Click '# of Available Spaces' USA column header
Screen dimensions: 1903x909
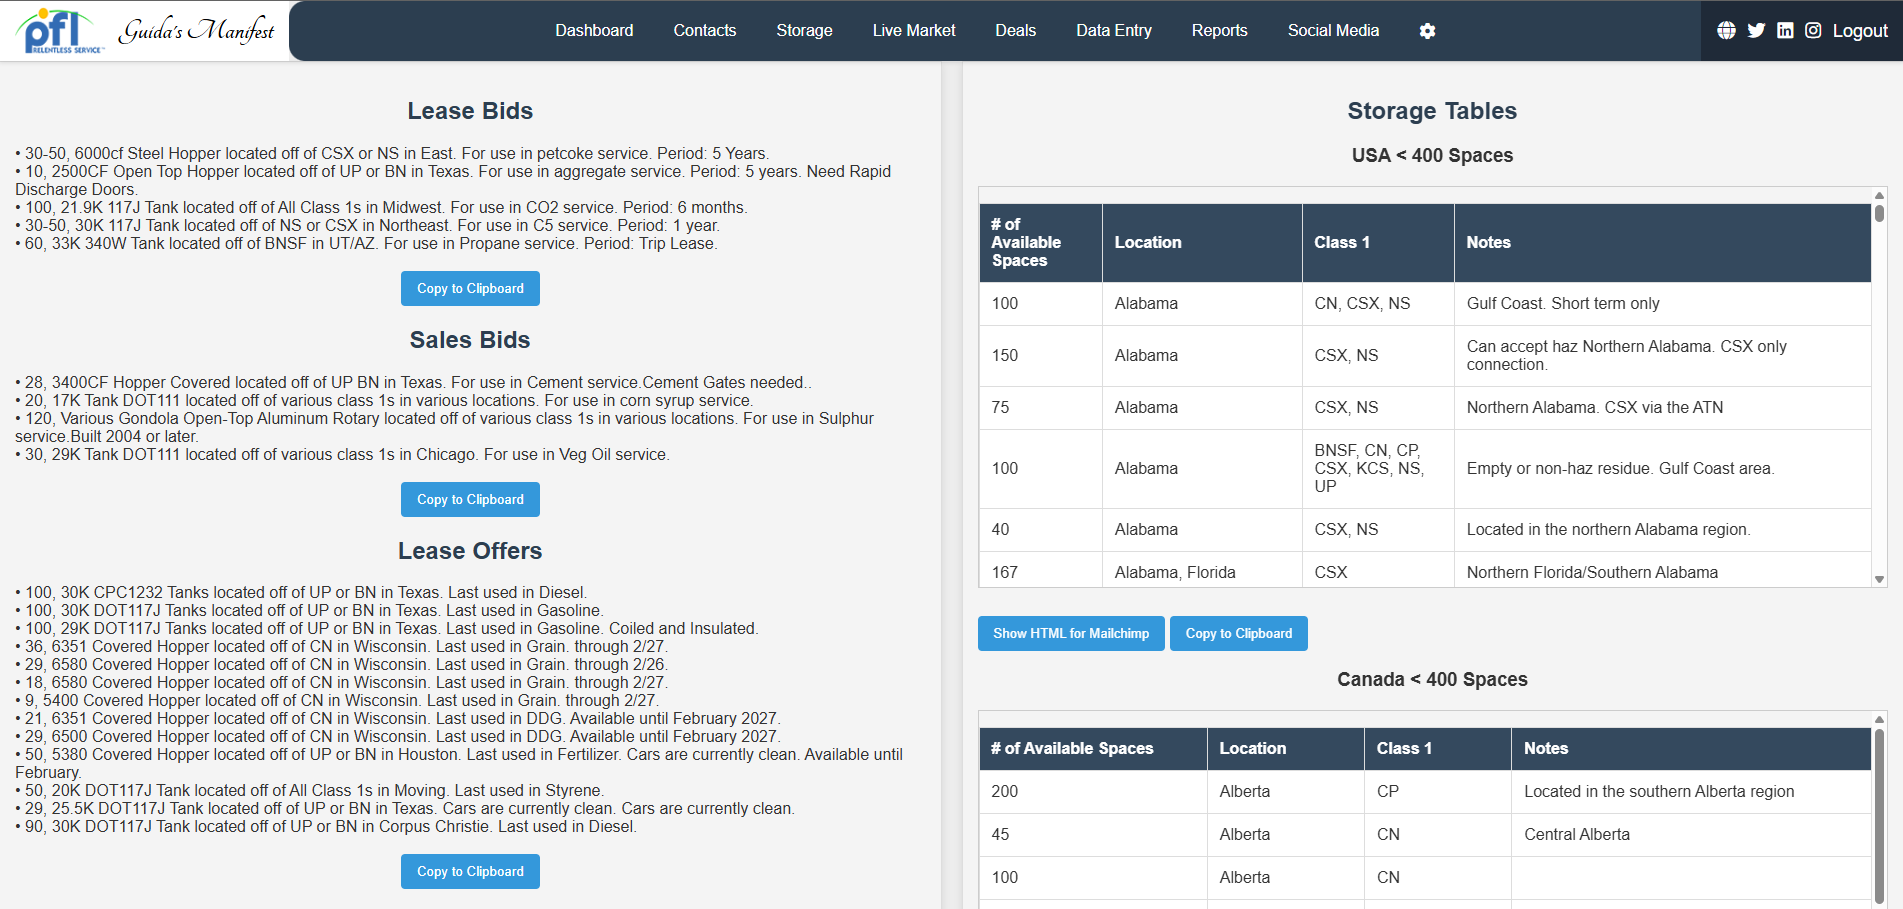(x=1040, y=243)
